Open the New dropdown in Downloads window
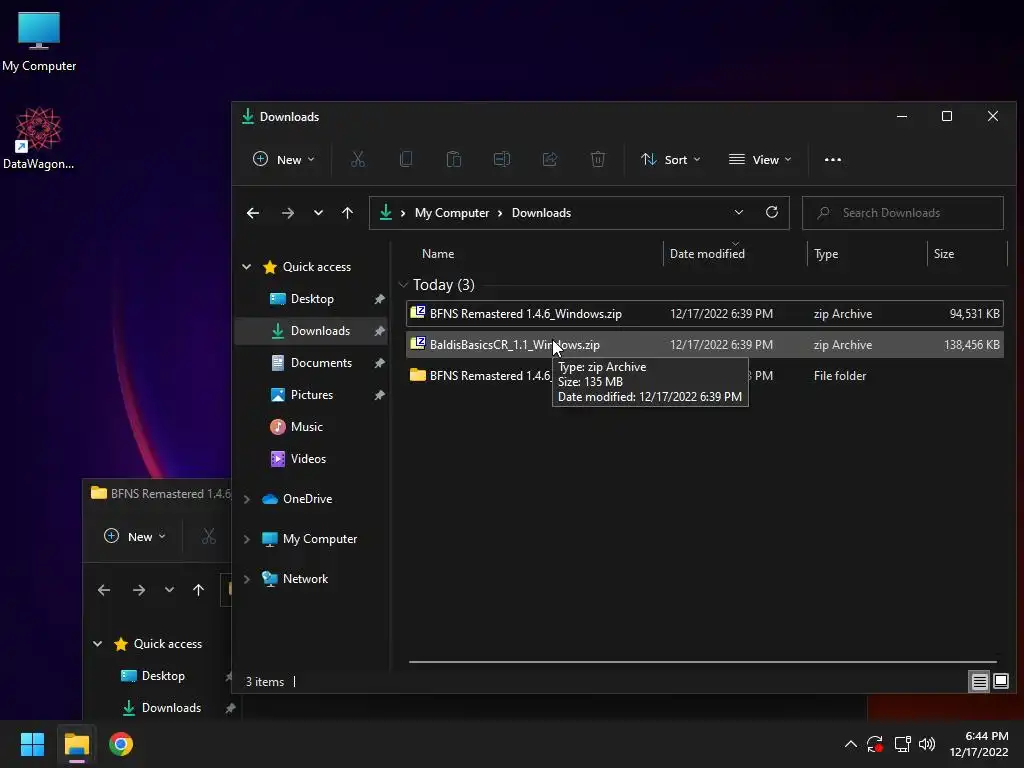This screenshot has height=768, width=1024. coord(283,159)
